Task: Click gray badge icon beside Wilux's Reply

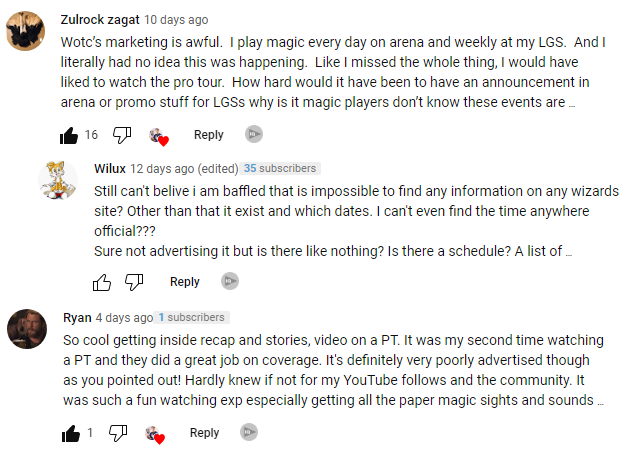Action: coord(231,282)
